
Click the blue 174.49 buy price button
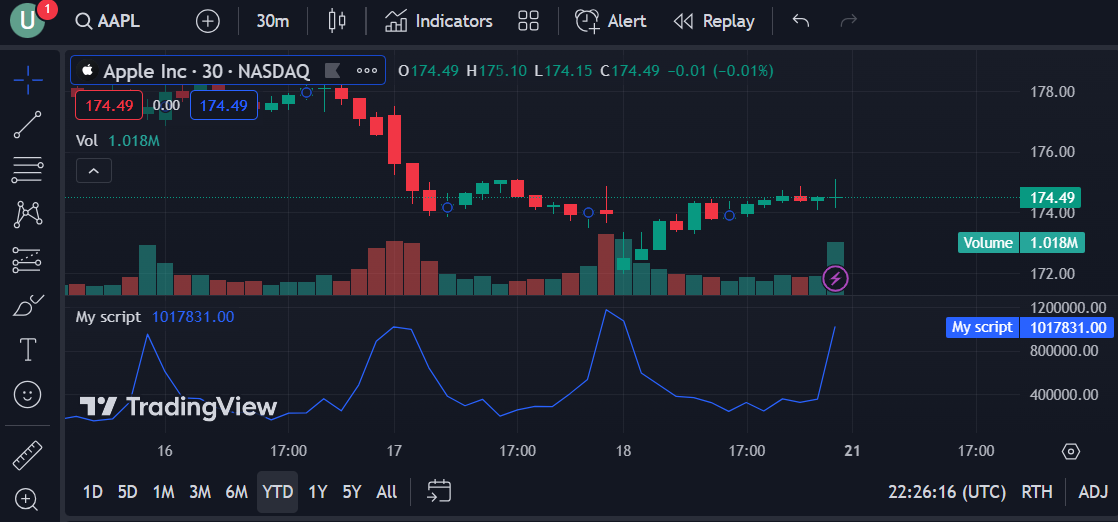(x=224, y=106)
